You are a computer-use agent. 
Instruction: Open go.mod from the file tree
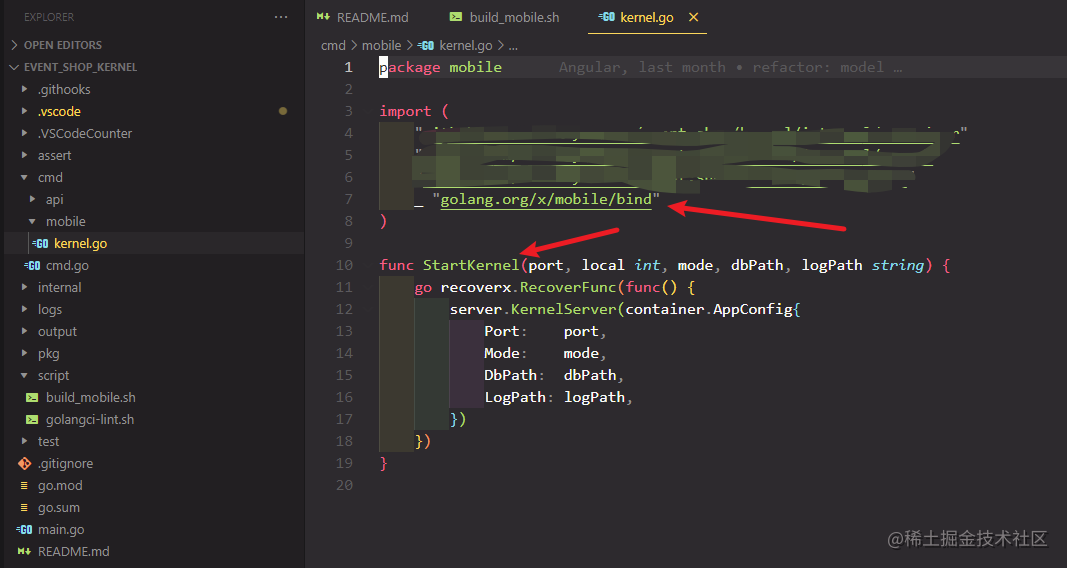coord(60,485)
